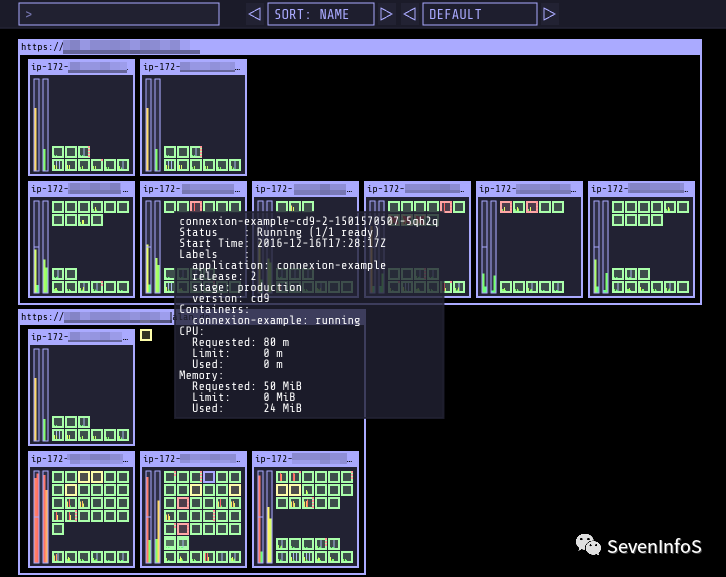Click the upper cluster's https:// title bar
The image size is (726, 577).
pos(360,47)
